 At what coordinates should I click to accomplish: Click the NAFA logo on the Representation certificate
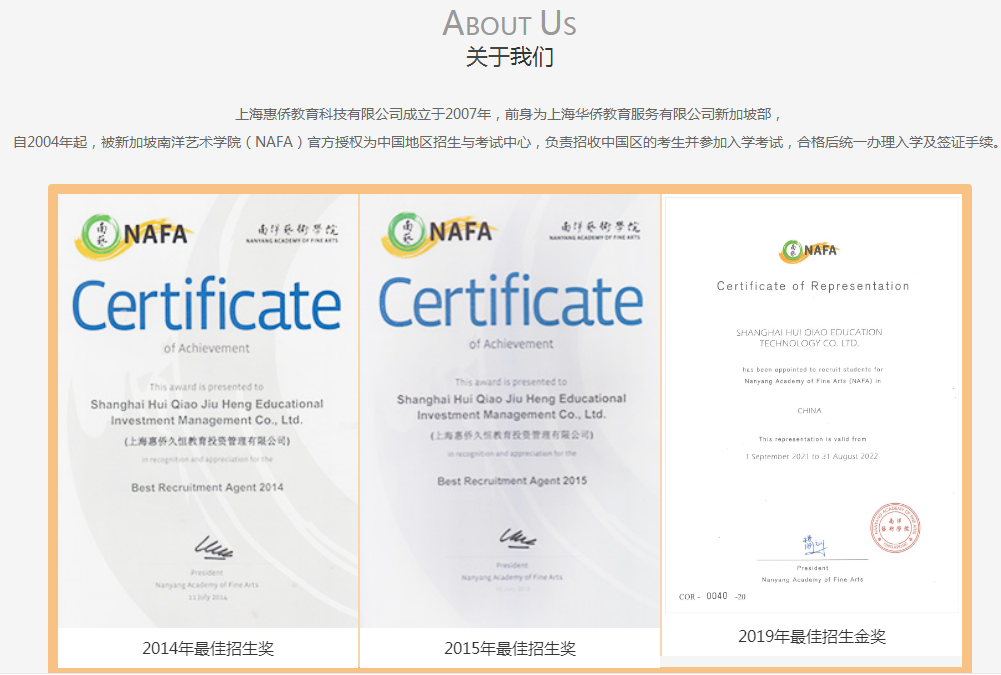(808, 250)
